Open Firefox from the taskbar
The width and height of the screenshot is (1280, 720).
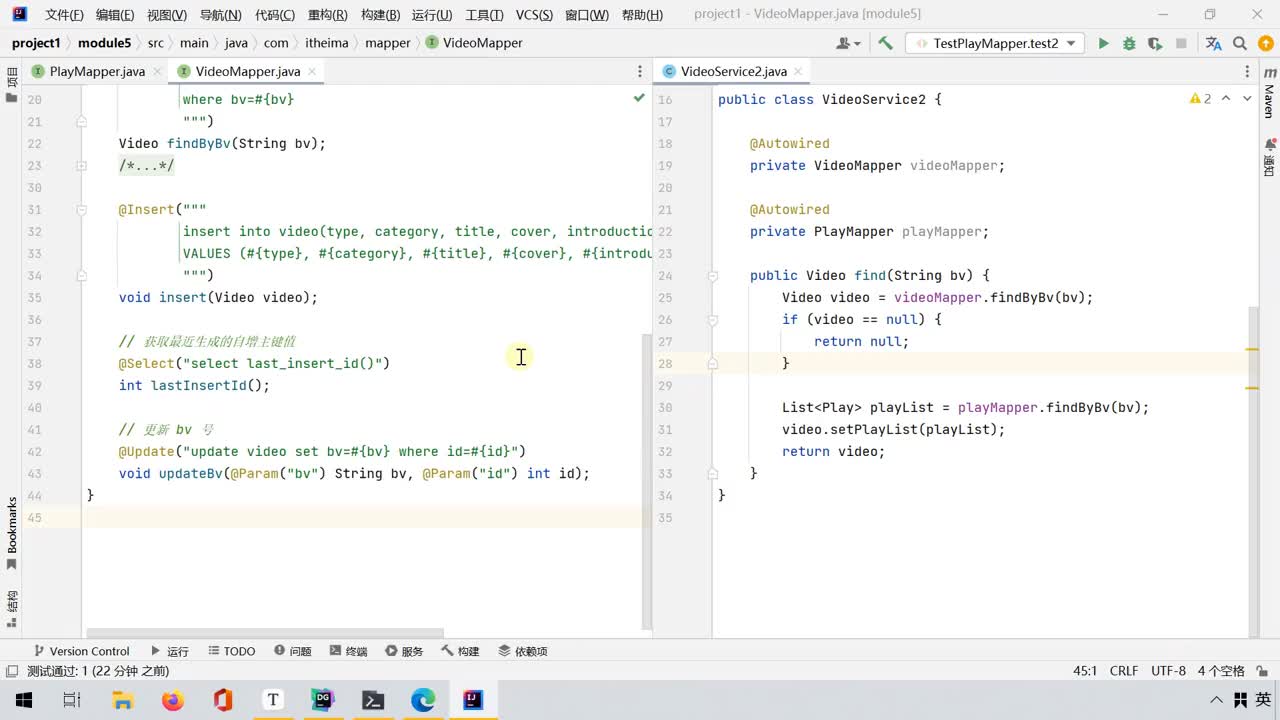pyautogui.click(x=172, y=700)
